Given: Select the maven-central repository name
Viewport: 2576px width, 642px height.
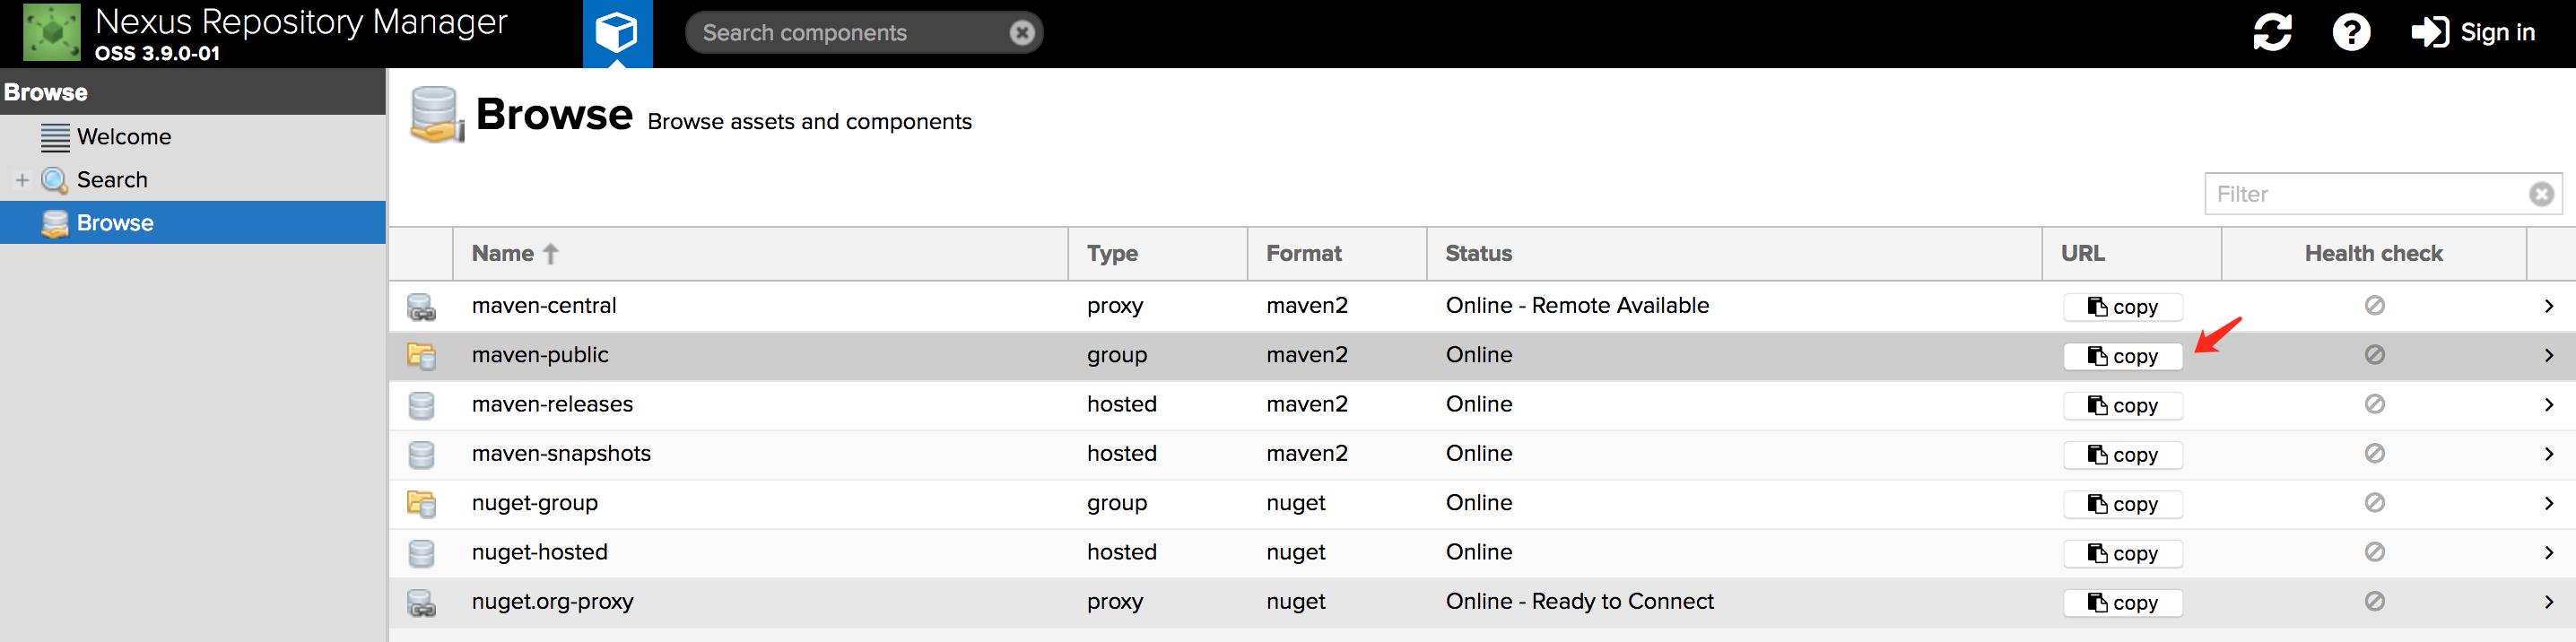Looking at the screenshot, I should click(x=544, y=306).
